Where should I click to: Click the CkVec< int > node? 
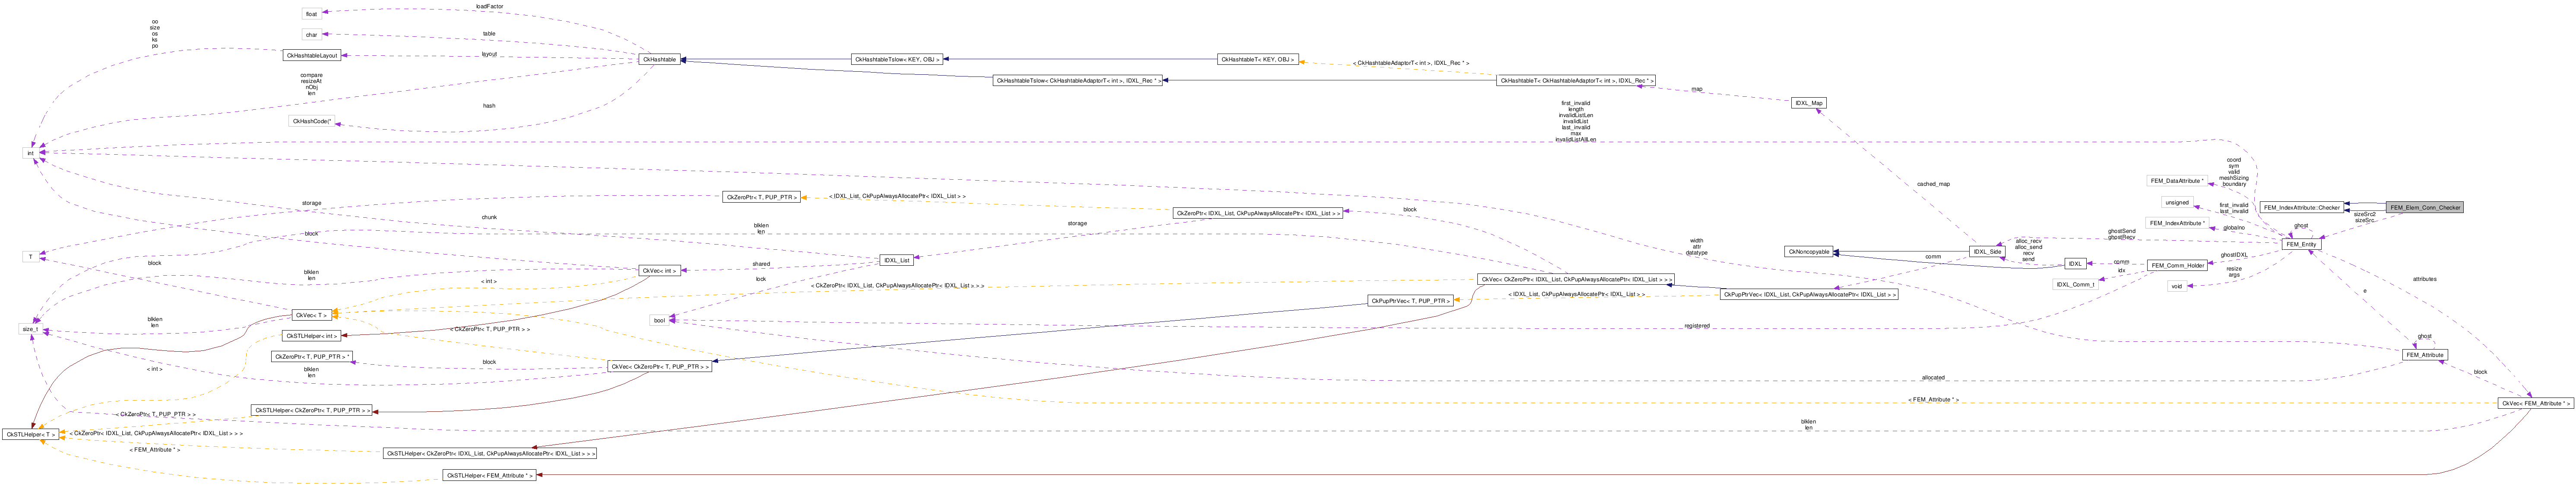659,270
